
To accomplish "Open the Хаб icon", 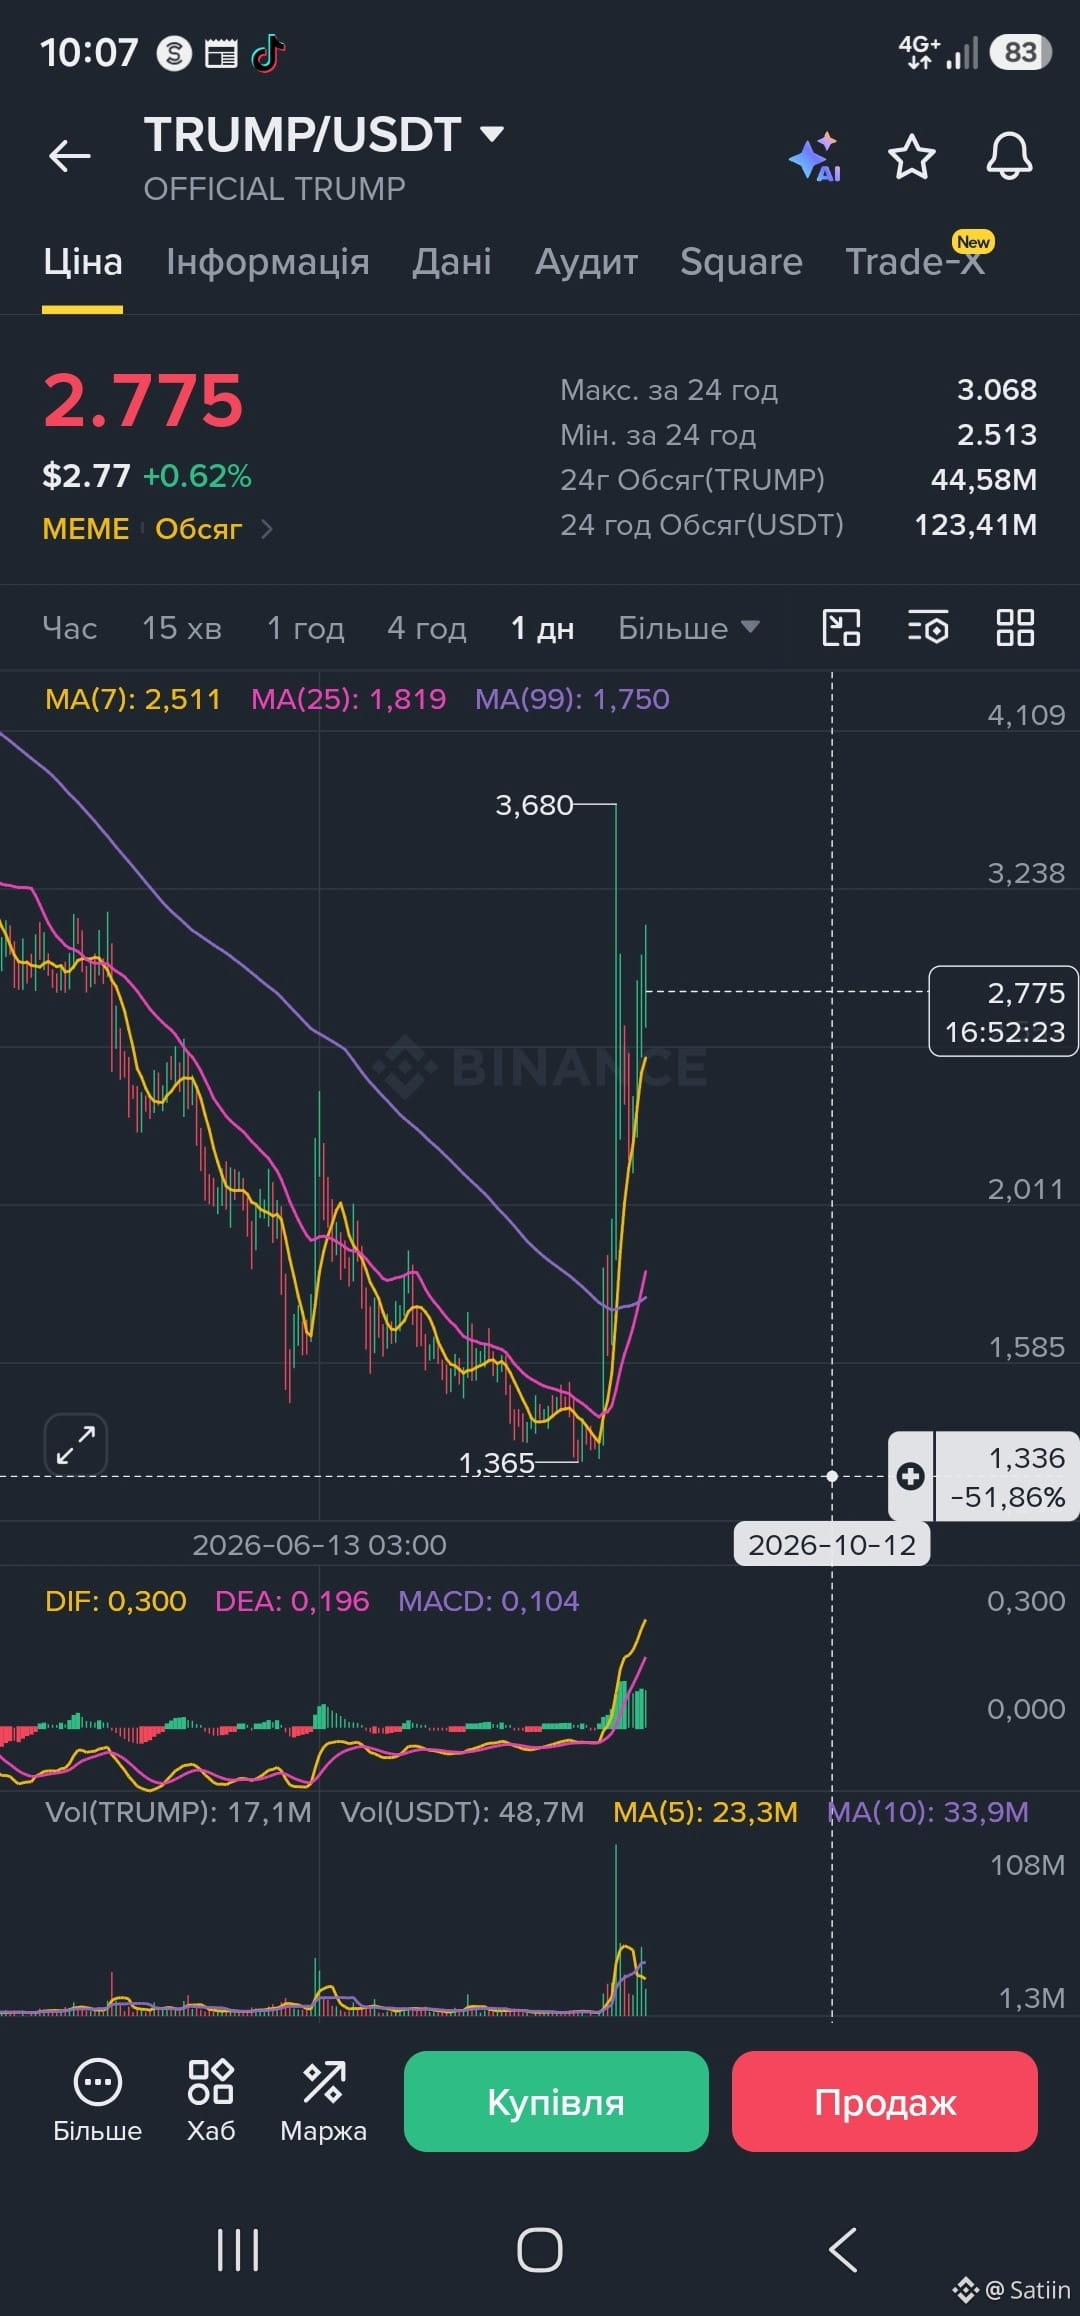I will click(211, 2102).
